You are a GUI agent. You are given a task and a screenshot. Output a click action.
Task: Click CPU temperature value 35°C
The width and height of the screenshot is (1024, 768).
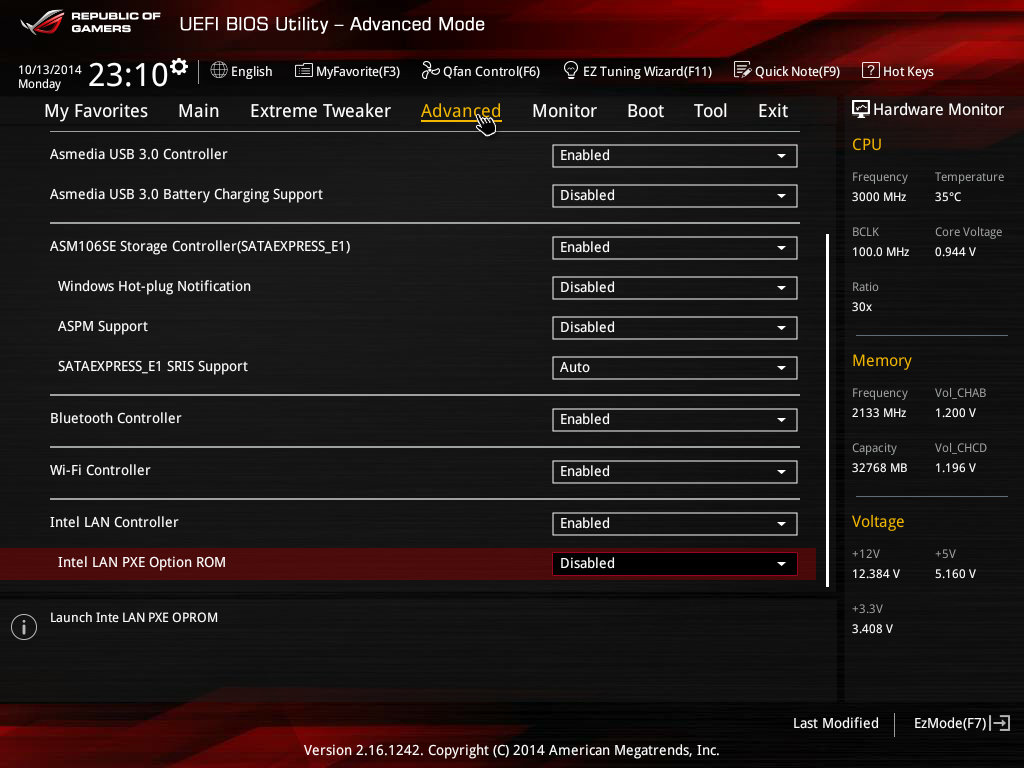click(948, 197)
